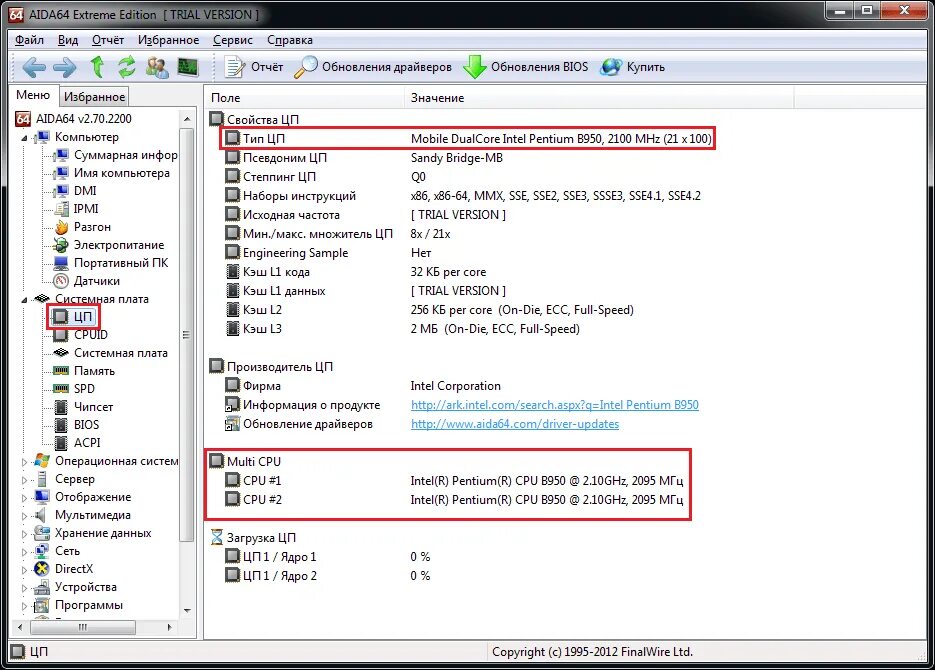Expand the Мультимедиа tree node
Screen dimensions: 935x670
(x=24, y=516)
